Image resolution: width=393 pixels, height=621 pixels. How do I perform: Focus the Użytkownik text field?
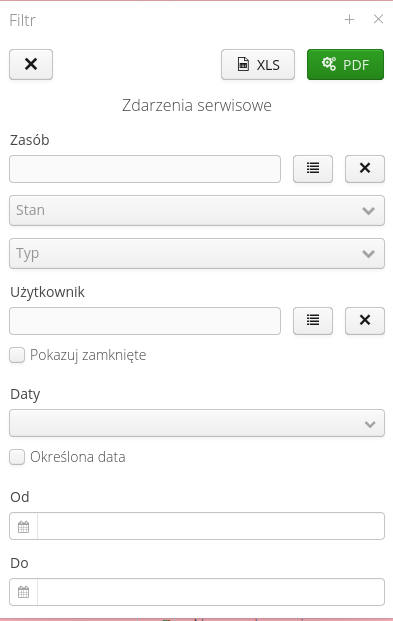pos(145,321)
